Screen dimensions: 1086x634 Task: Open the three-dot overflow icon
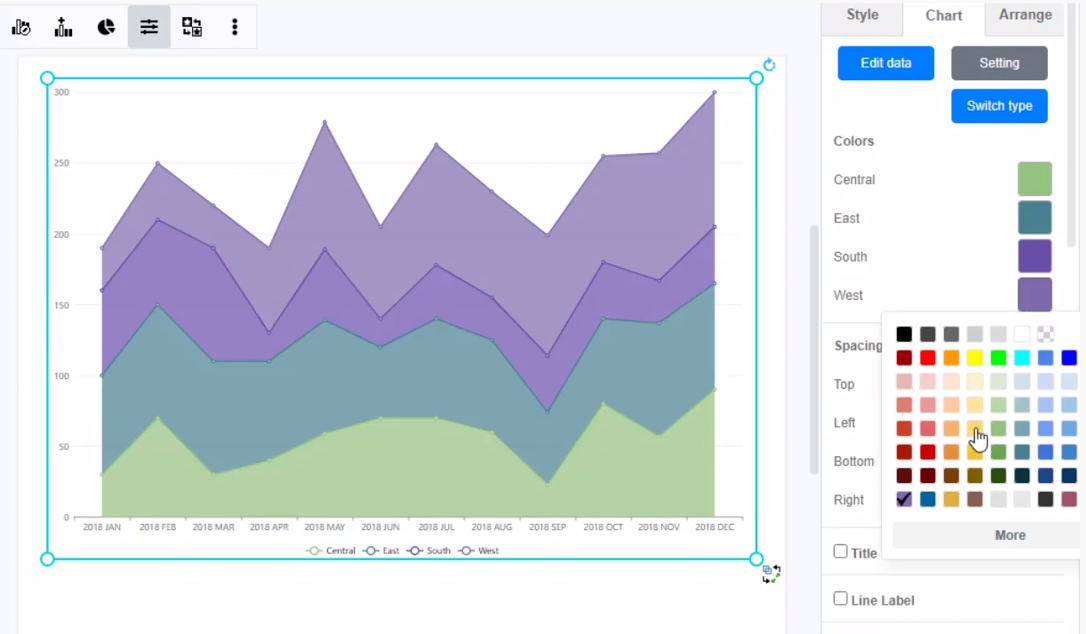click(x=234, y=27)
